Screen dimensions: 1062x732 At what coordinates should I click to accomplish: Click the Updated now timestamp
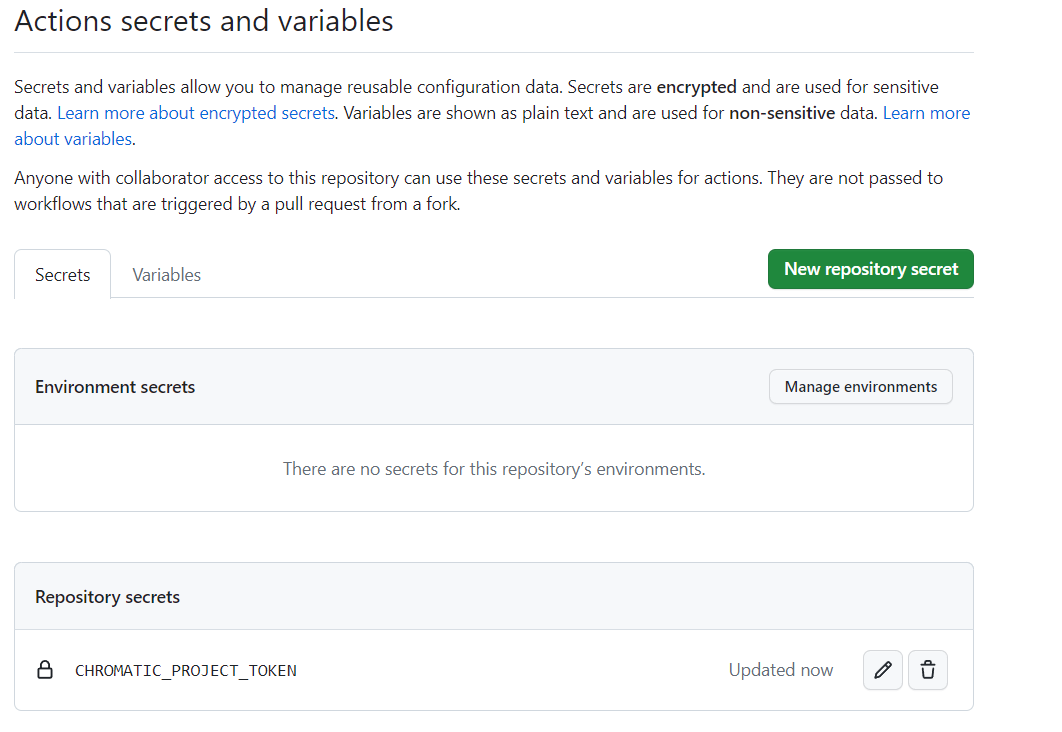[780, 670]
